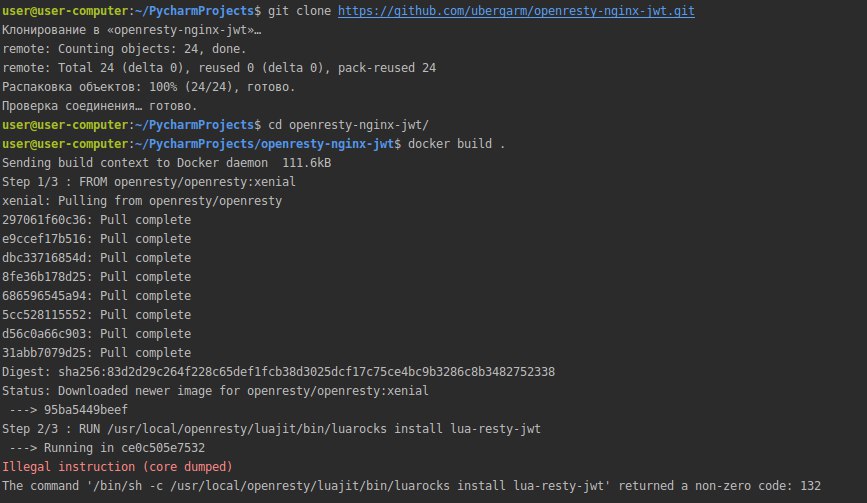This screenshot has height=503, width=867.
Task: Click 'Running in ce0c505e7532' line
Action: coord(107,448)
